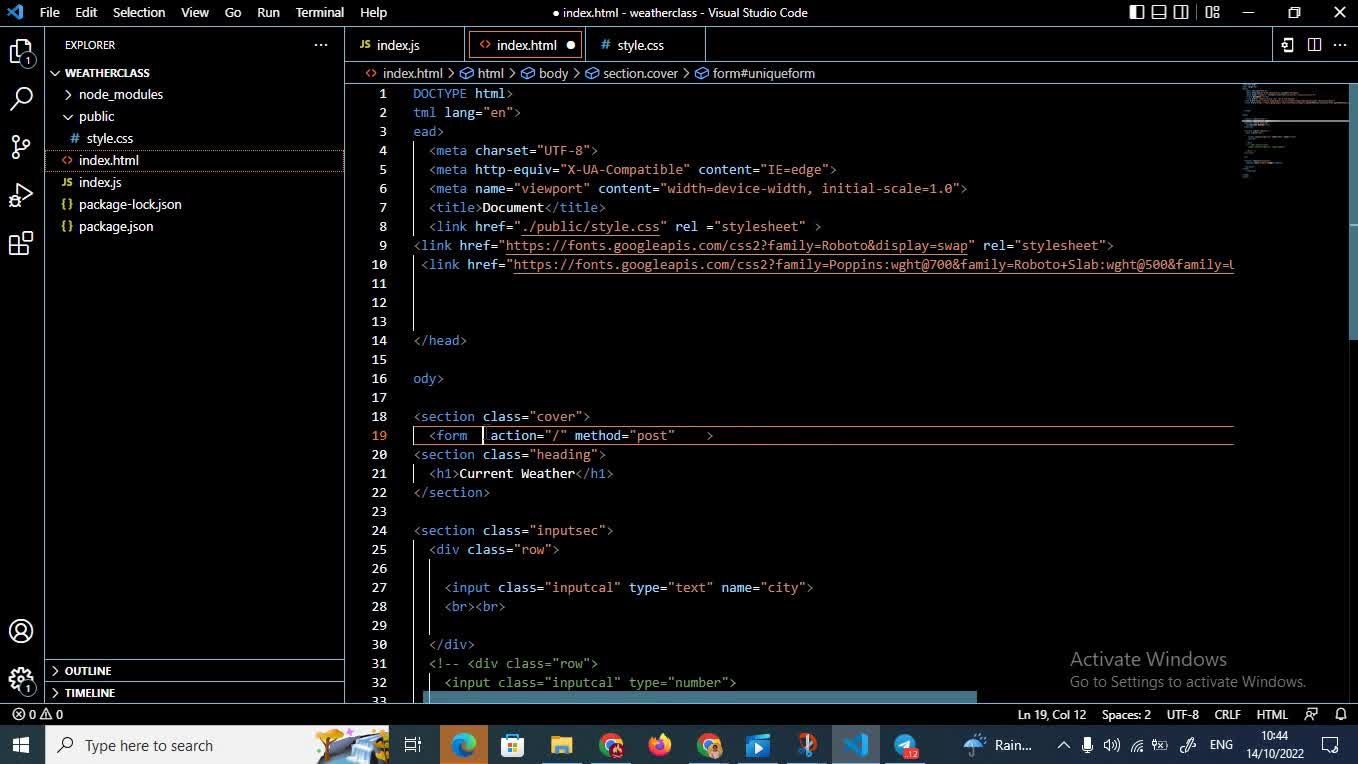This screenshot has height=764, width=1358.
Task: Click the Task View taskbar icon
Action: (x=413, y=745)
